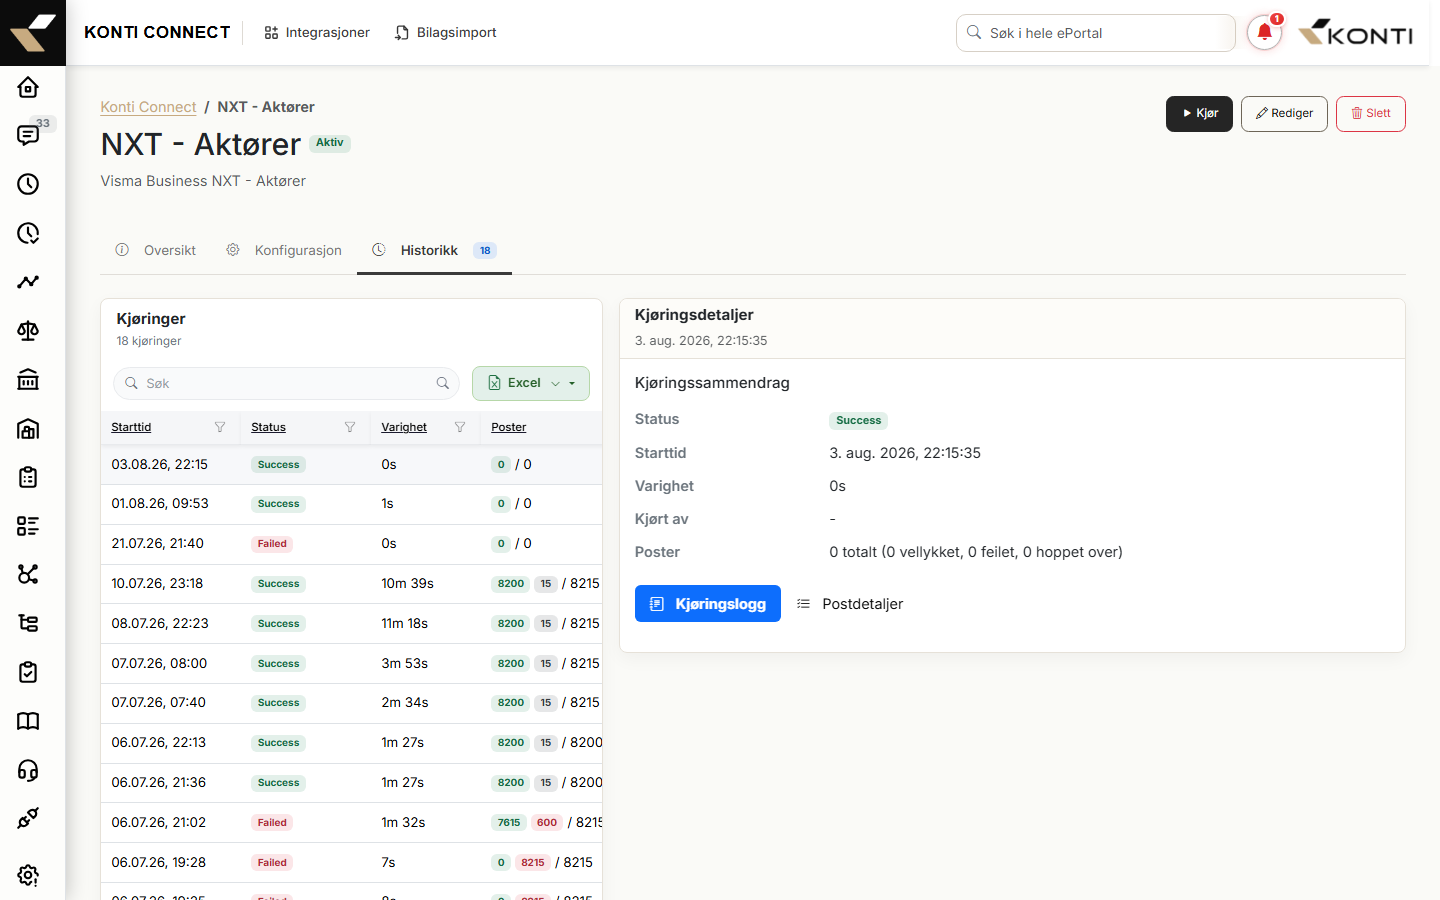The image size is (1440, 900).
Task: Open the bank building icon in the sidebar
Action: pos(28,379)
